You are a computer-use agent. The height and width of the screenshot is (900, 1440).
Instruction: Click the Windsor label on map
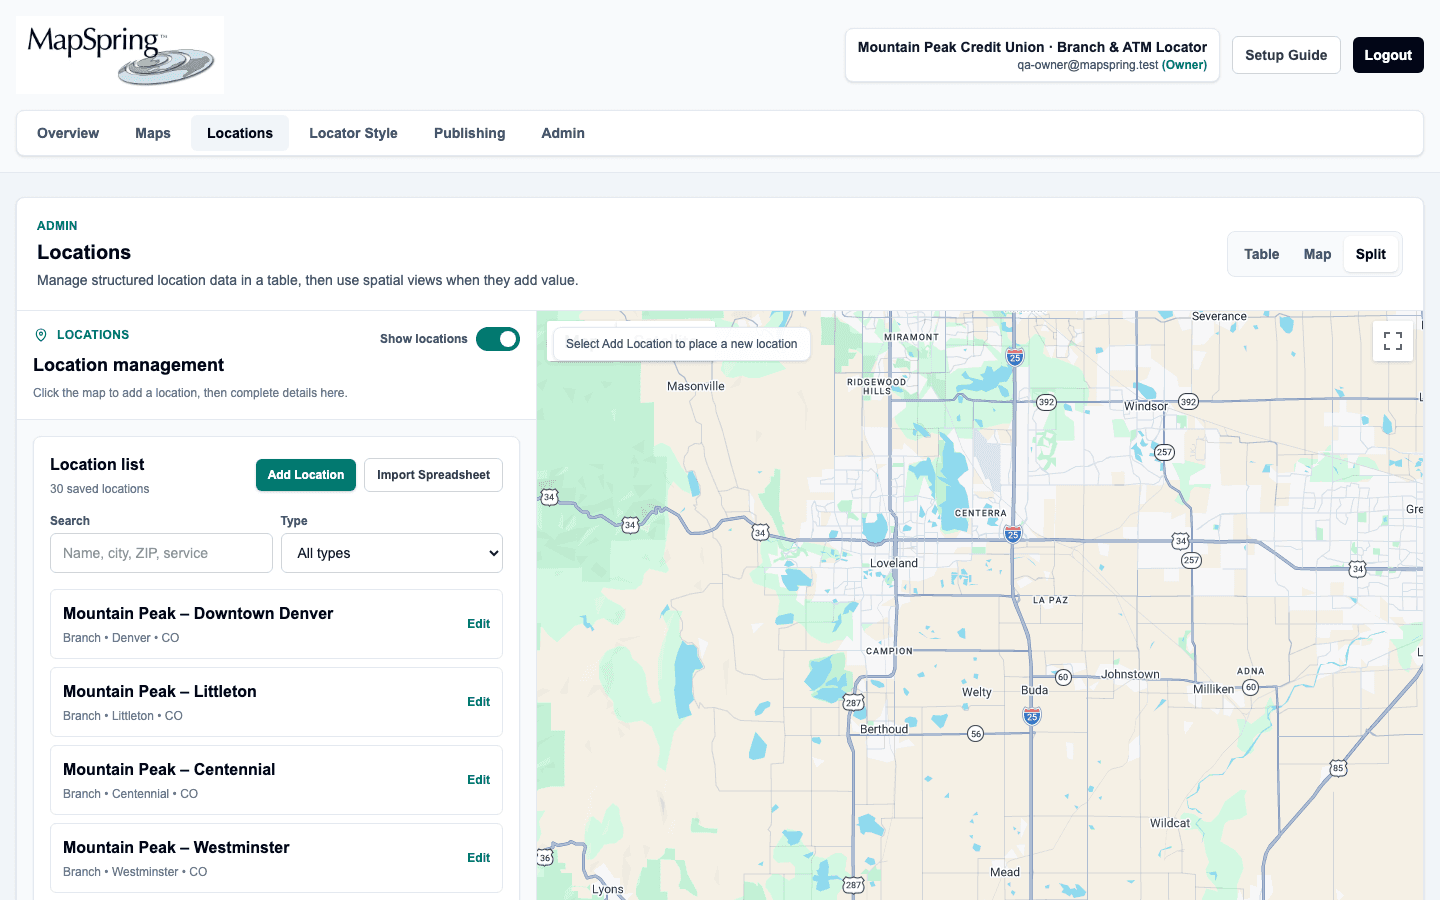coord(1145,406)
